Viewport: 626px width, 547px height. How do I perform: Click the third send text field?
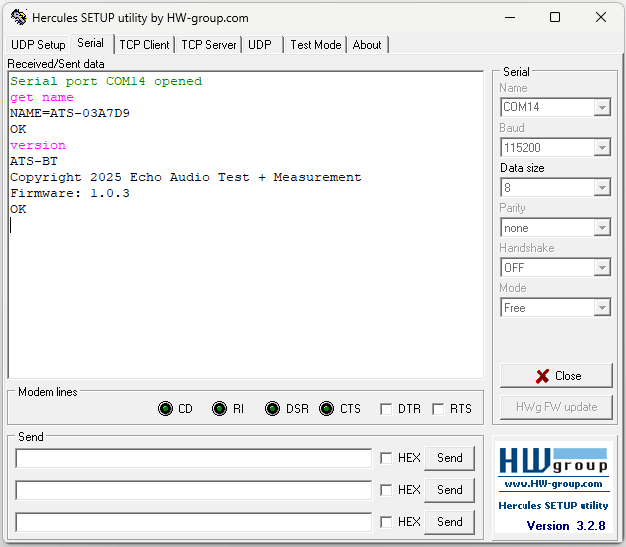coord(194,522)
